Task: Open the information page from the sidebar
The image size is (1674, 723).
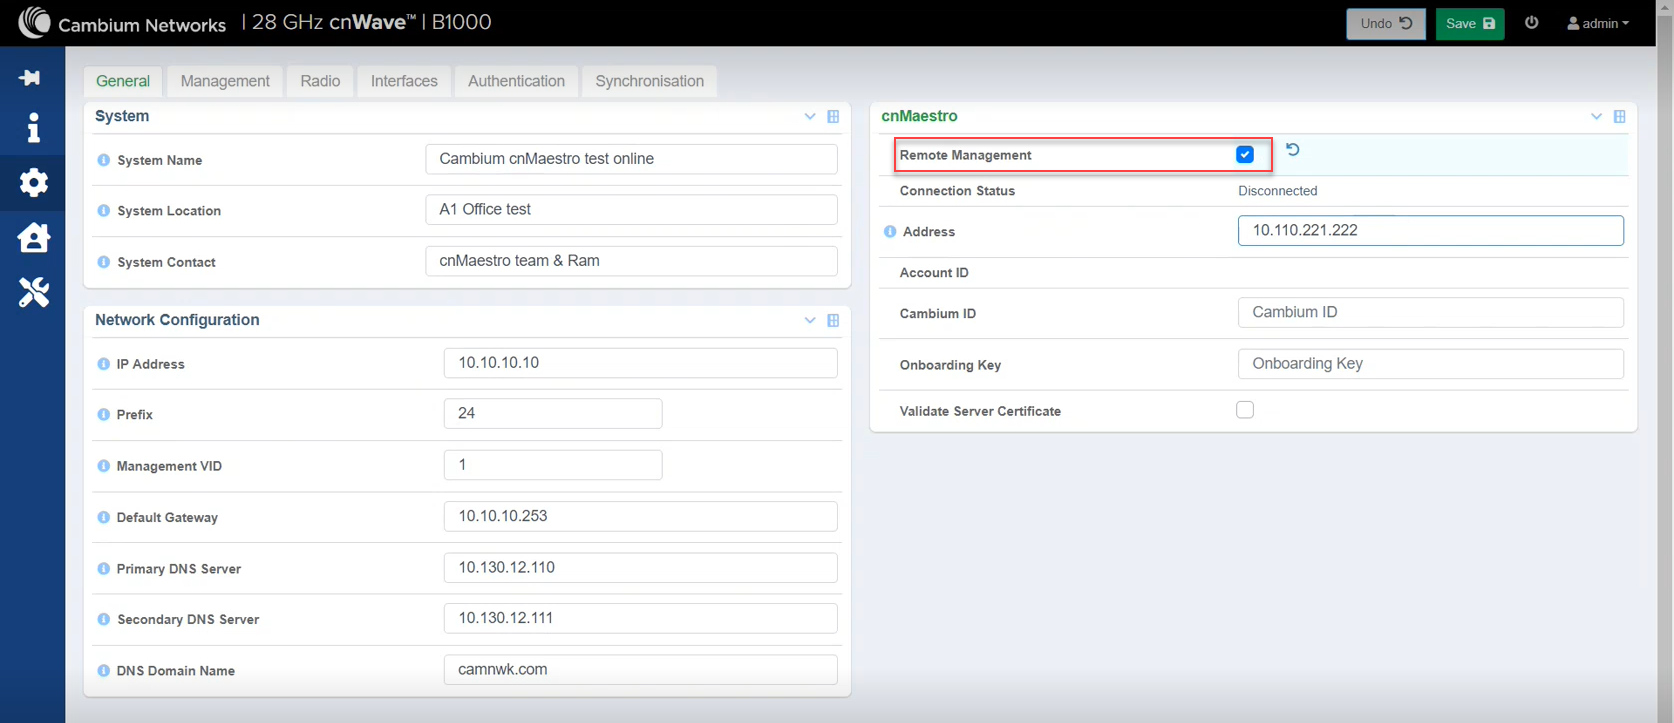Action: (33, 128)
